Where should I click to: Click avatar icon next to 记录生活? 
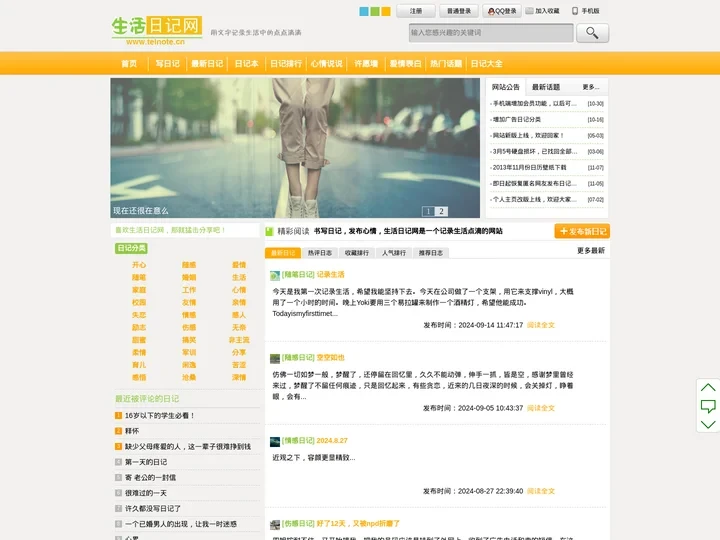275,276
